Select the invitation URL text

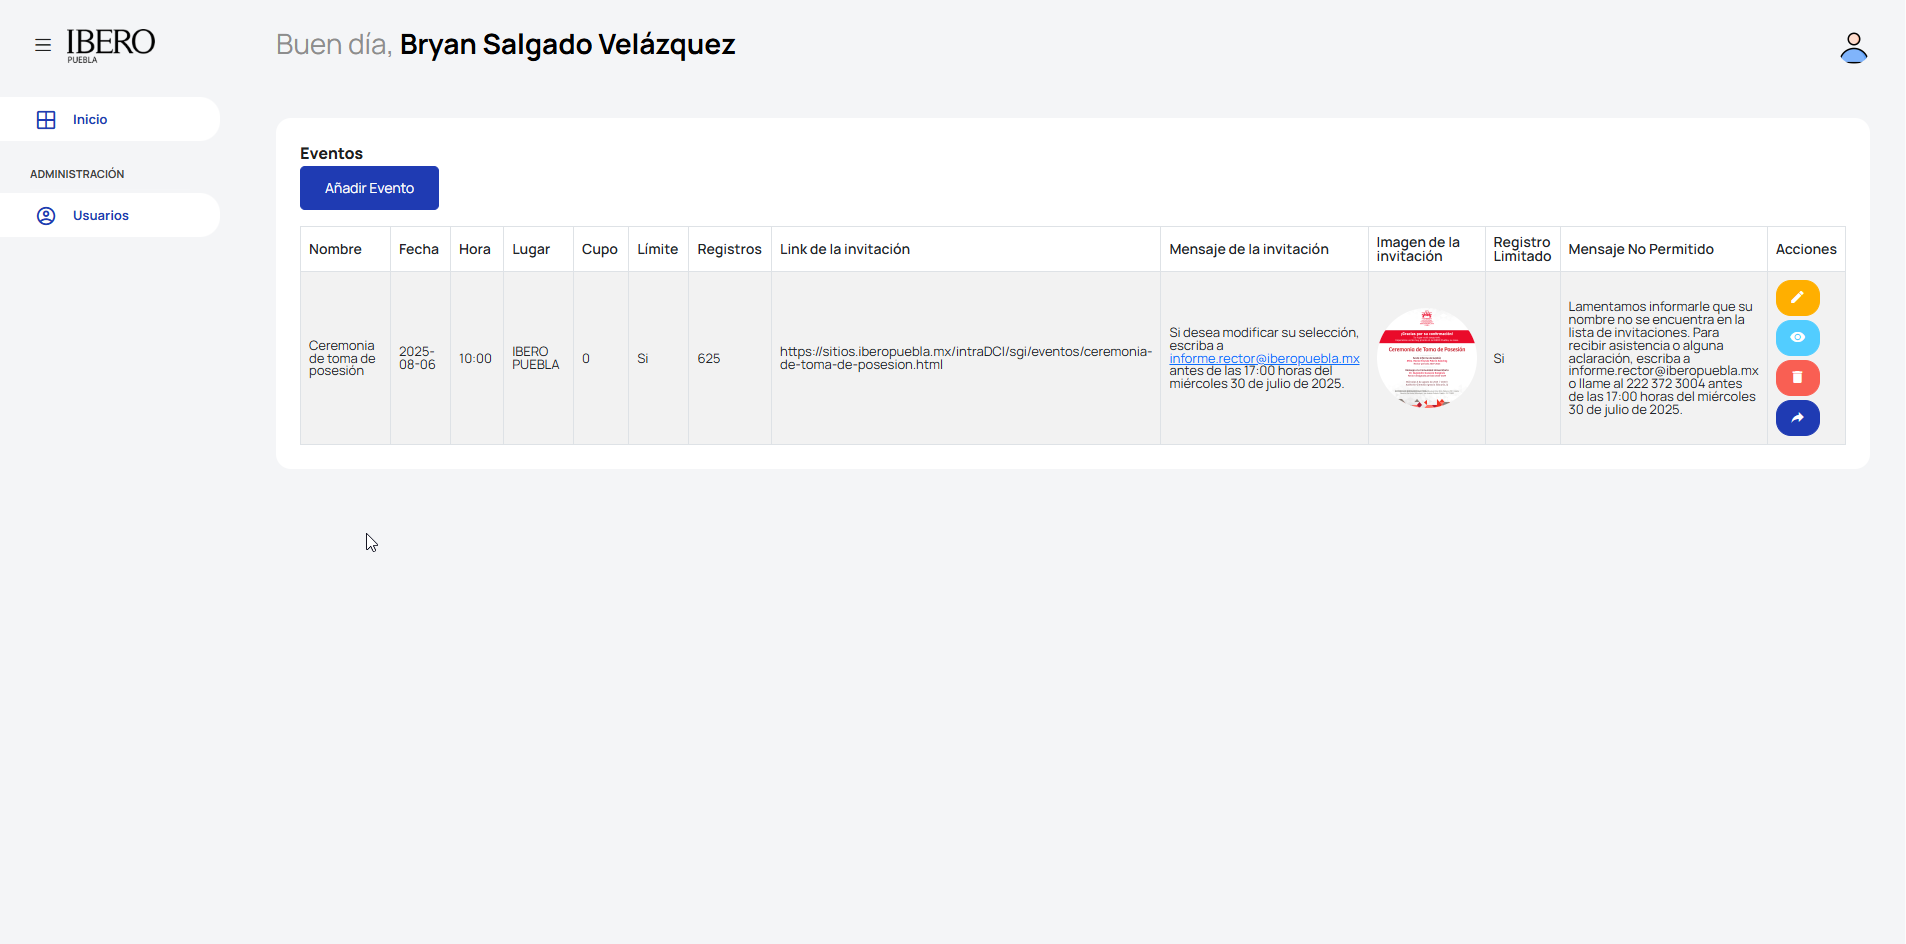tap(965, 358)
